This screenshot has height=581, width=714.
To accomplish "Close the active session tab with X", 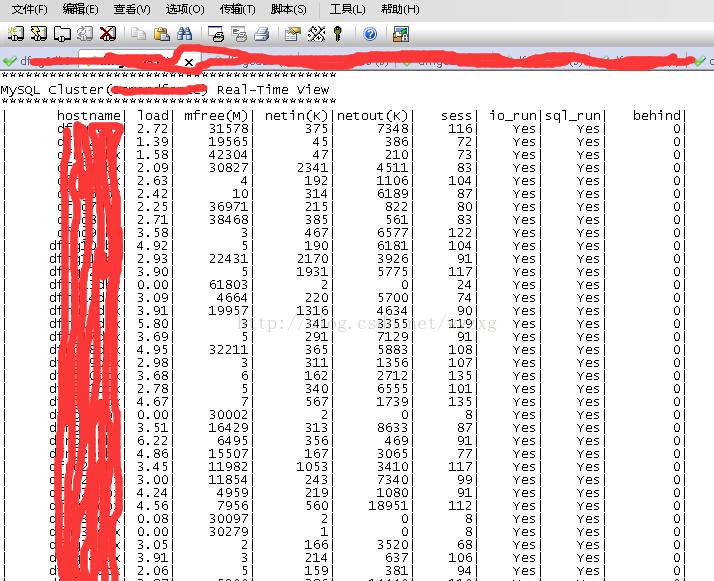I will pos(189,62).
